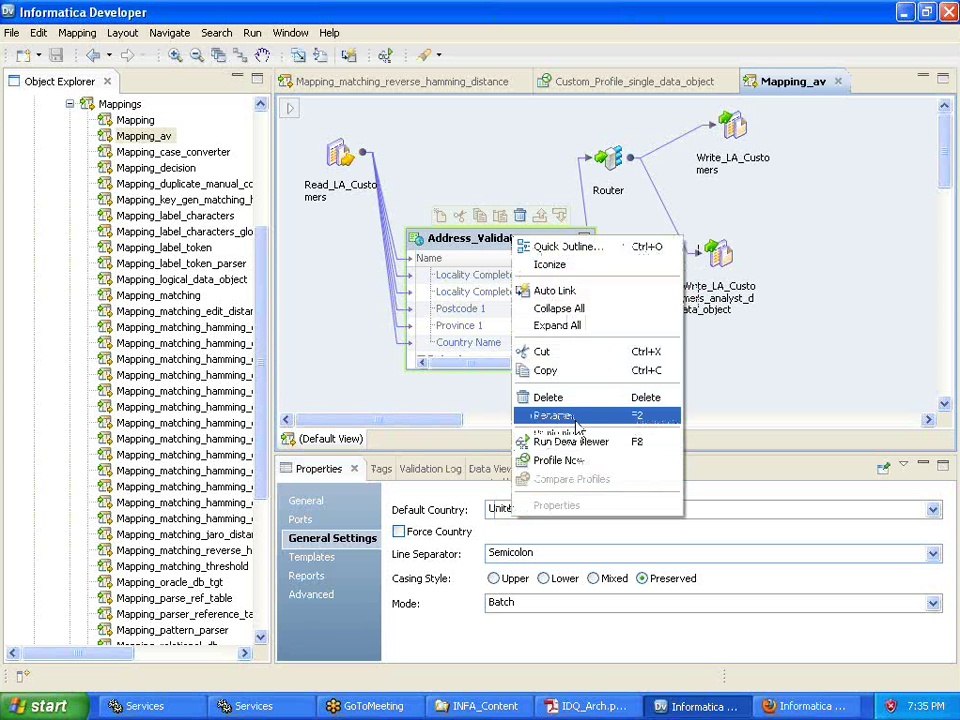Click the flashlight search toolbar icon
960x720 pixels.
click(424, 55)
